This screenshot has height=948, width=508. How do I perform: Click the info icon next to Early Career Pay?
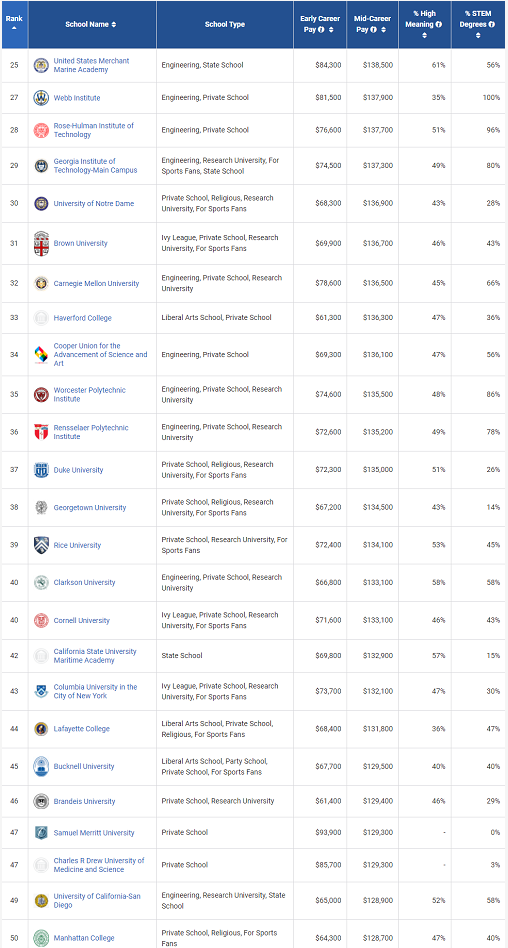pos(321,30)
